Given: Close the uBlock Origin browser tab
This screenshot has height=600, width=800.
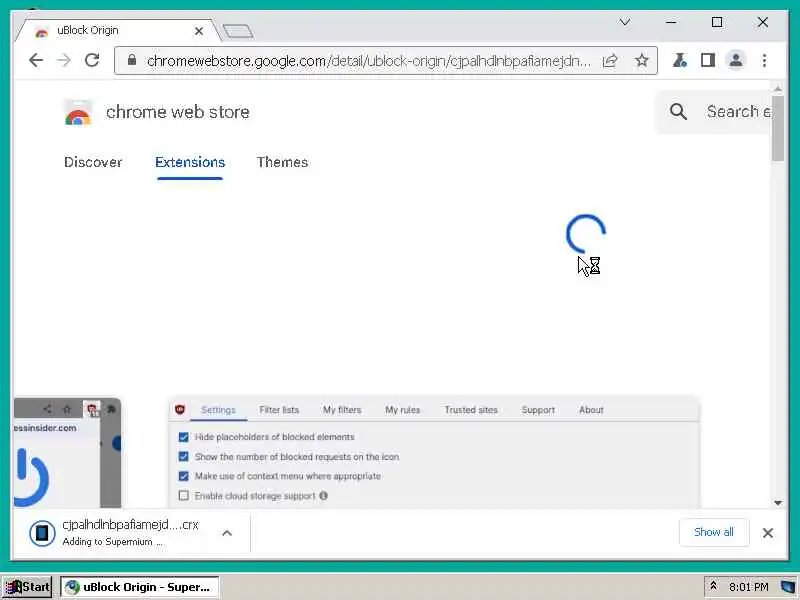Looking at the screenshot, I should [199, 31].
